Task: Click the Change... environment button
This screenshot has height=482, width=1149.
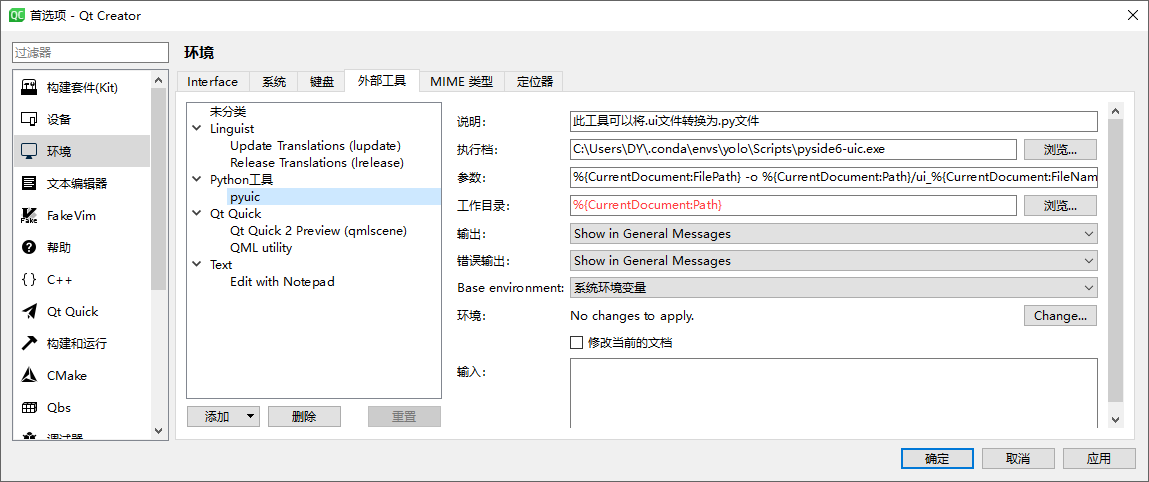Action: (1060, 316)
